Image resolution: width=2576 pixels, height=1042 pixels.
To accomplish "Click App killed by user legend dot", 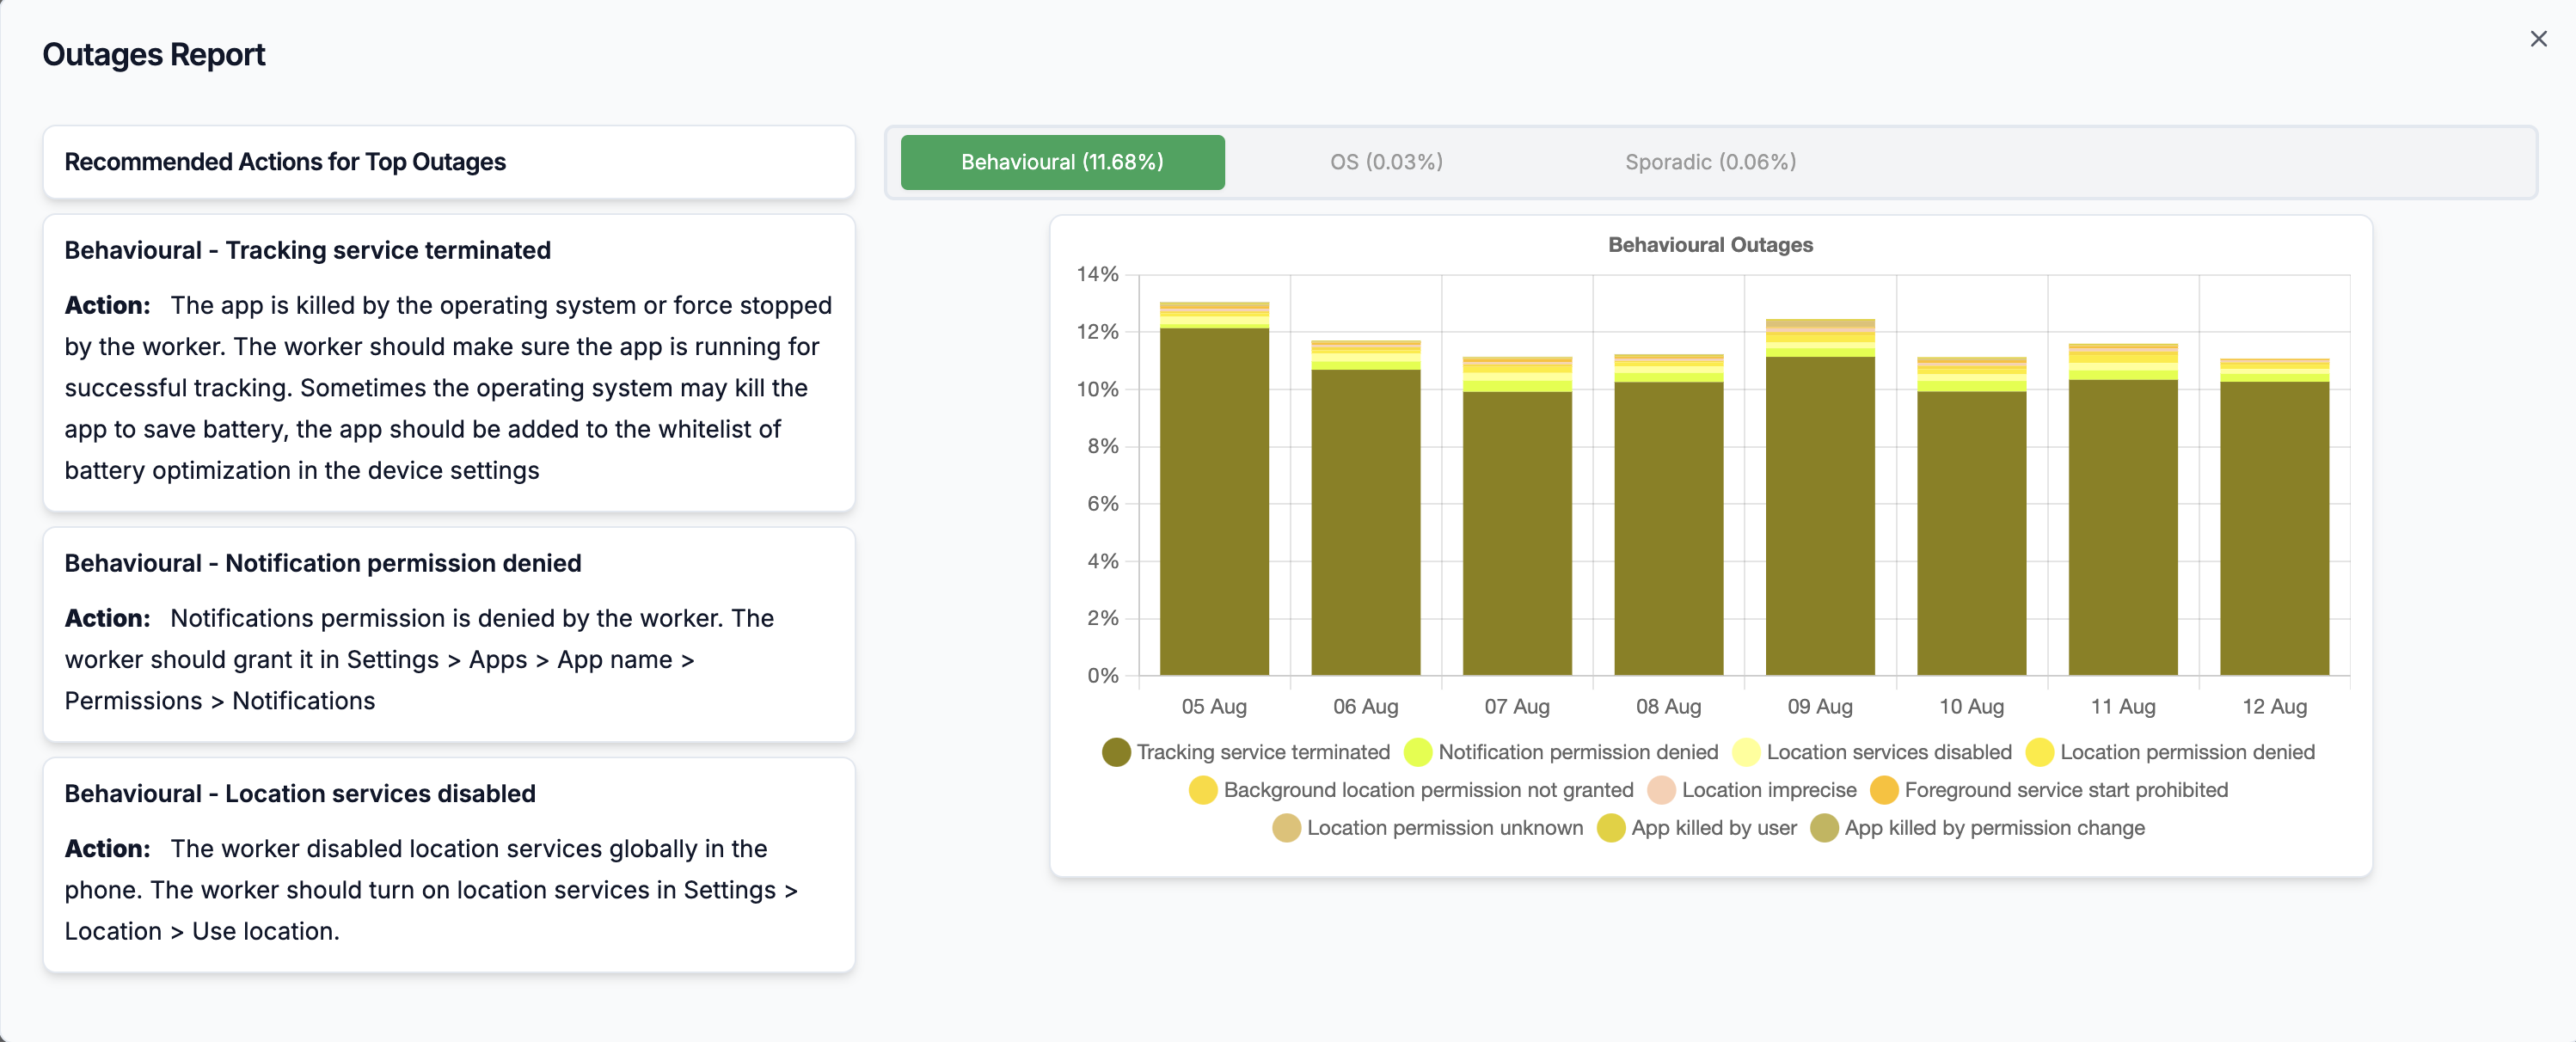I will pos(1611,828).
